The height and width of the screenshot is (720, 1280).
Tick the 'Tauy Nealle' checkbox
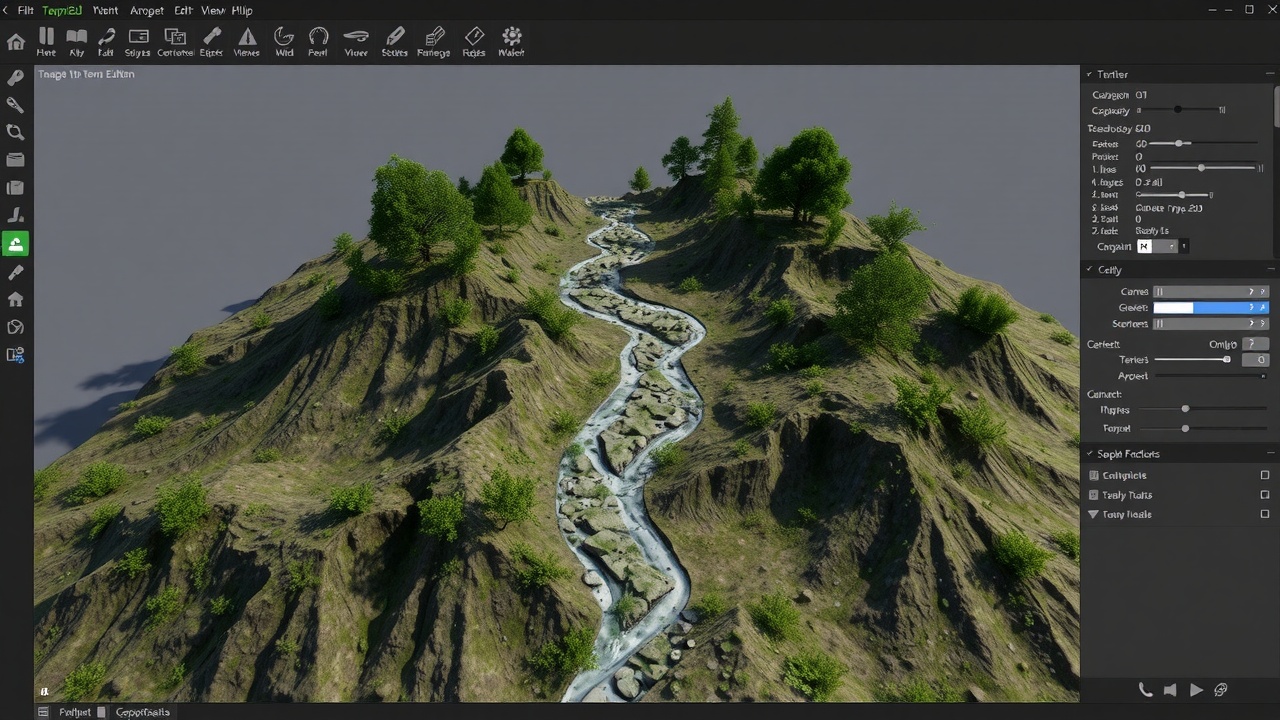(x=1265, y=514)
